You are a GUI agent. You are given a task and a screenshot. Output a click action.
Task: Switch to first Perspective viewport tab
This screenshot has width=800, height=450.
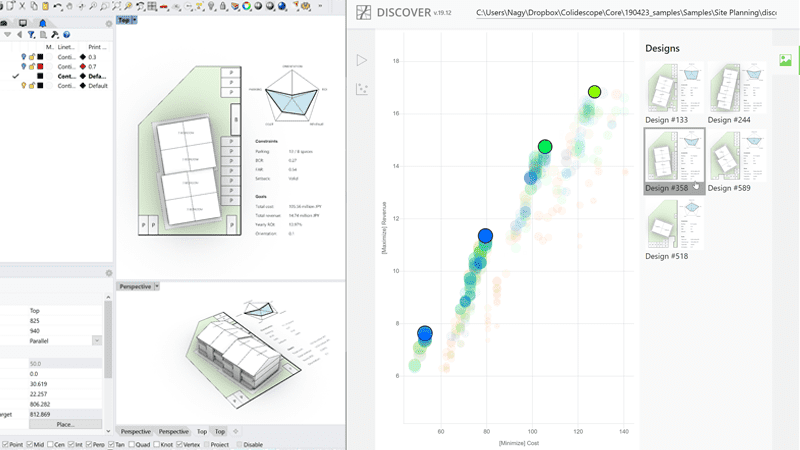pos(135,431)
